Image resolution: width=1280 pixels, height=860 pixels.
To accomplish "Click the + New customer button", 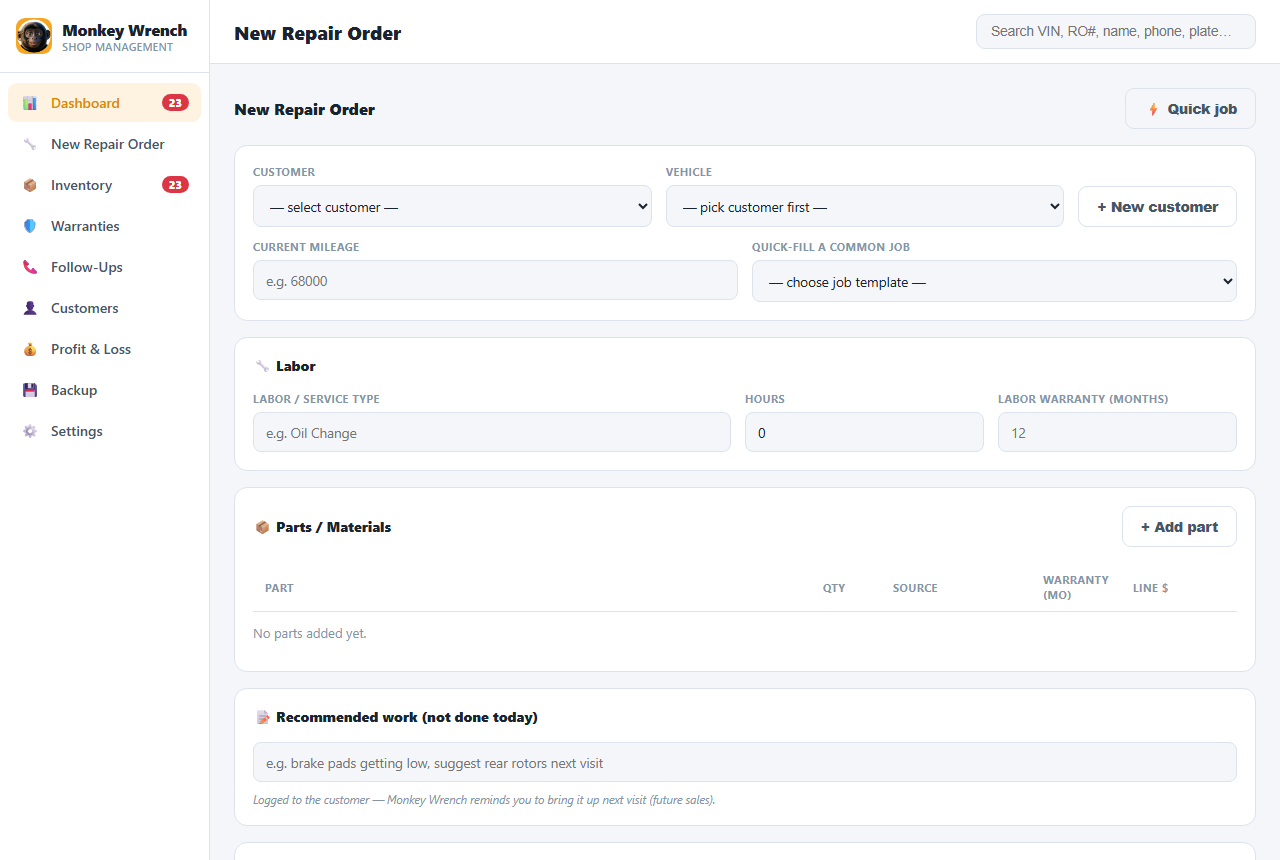I will click(1157, 207).
